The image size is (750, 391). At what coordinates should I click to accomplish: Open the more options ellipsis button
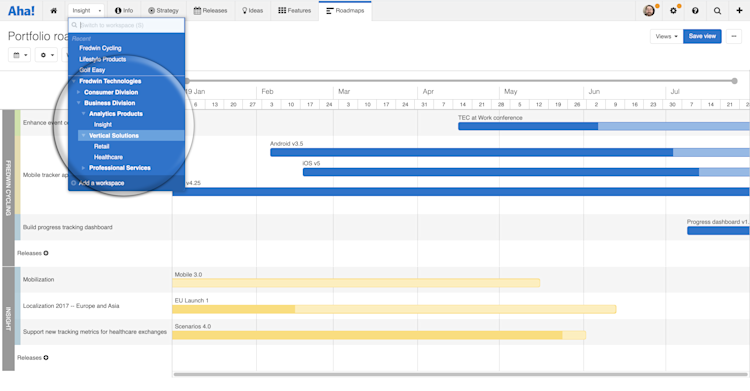[734, 36]
